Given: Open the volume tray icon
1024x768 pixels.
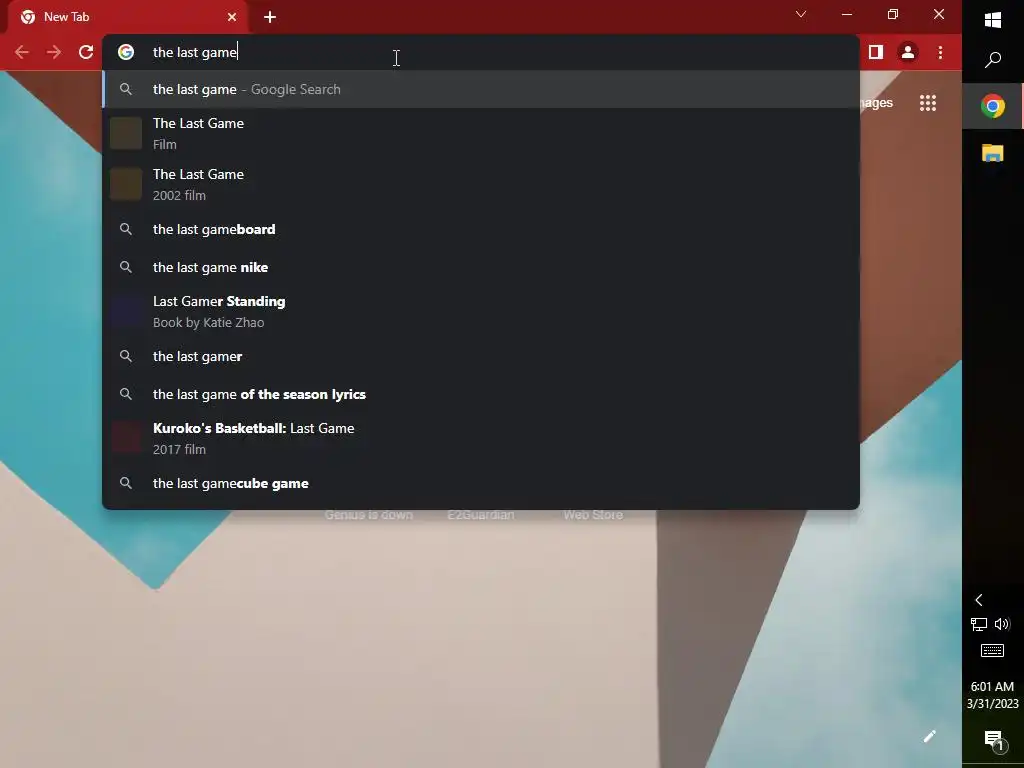Looking at the screenshot, I should (x=1002, y=624).
